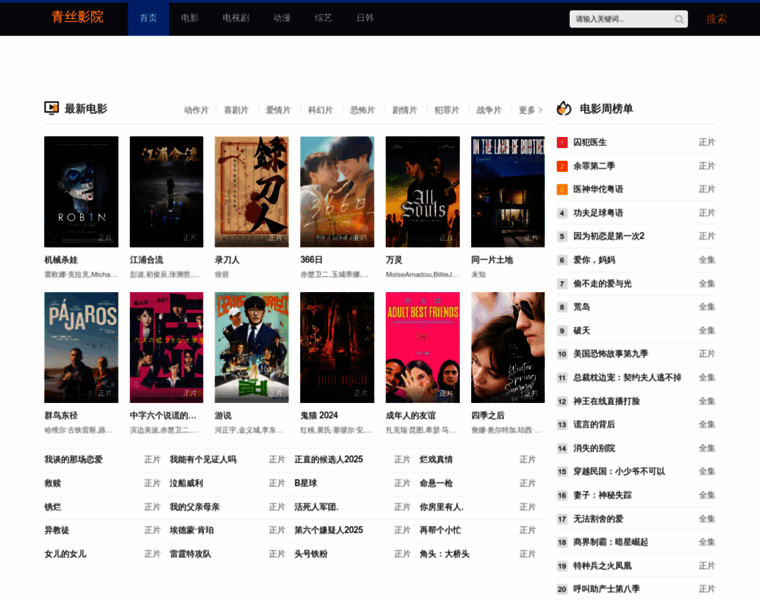The width and height of the screenshot is (760, 600).
Task: Filter by 科幻片 genre
Action: [x=320, y=110]
